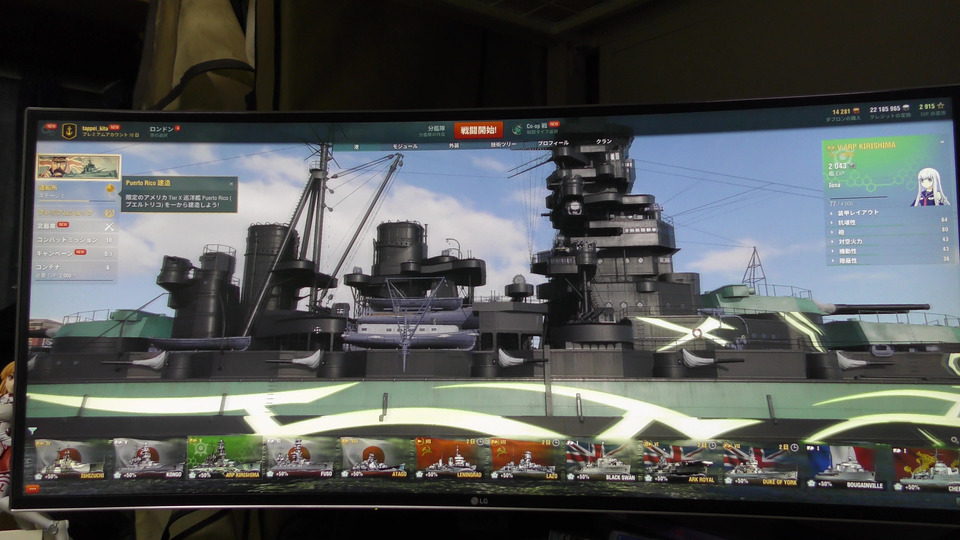960x540 pixels.
Task: Open the コンテナ containers entry
Action: pos(77,269)
